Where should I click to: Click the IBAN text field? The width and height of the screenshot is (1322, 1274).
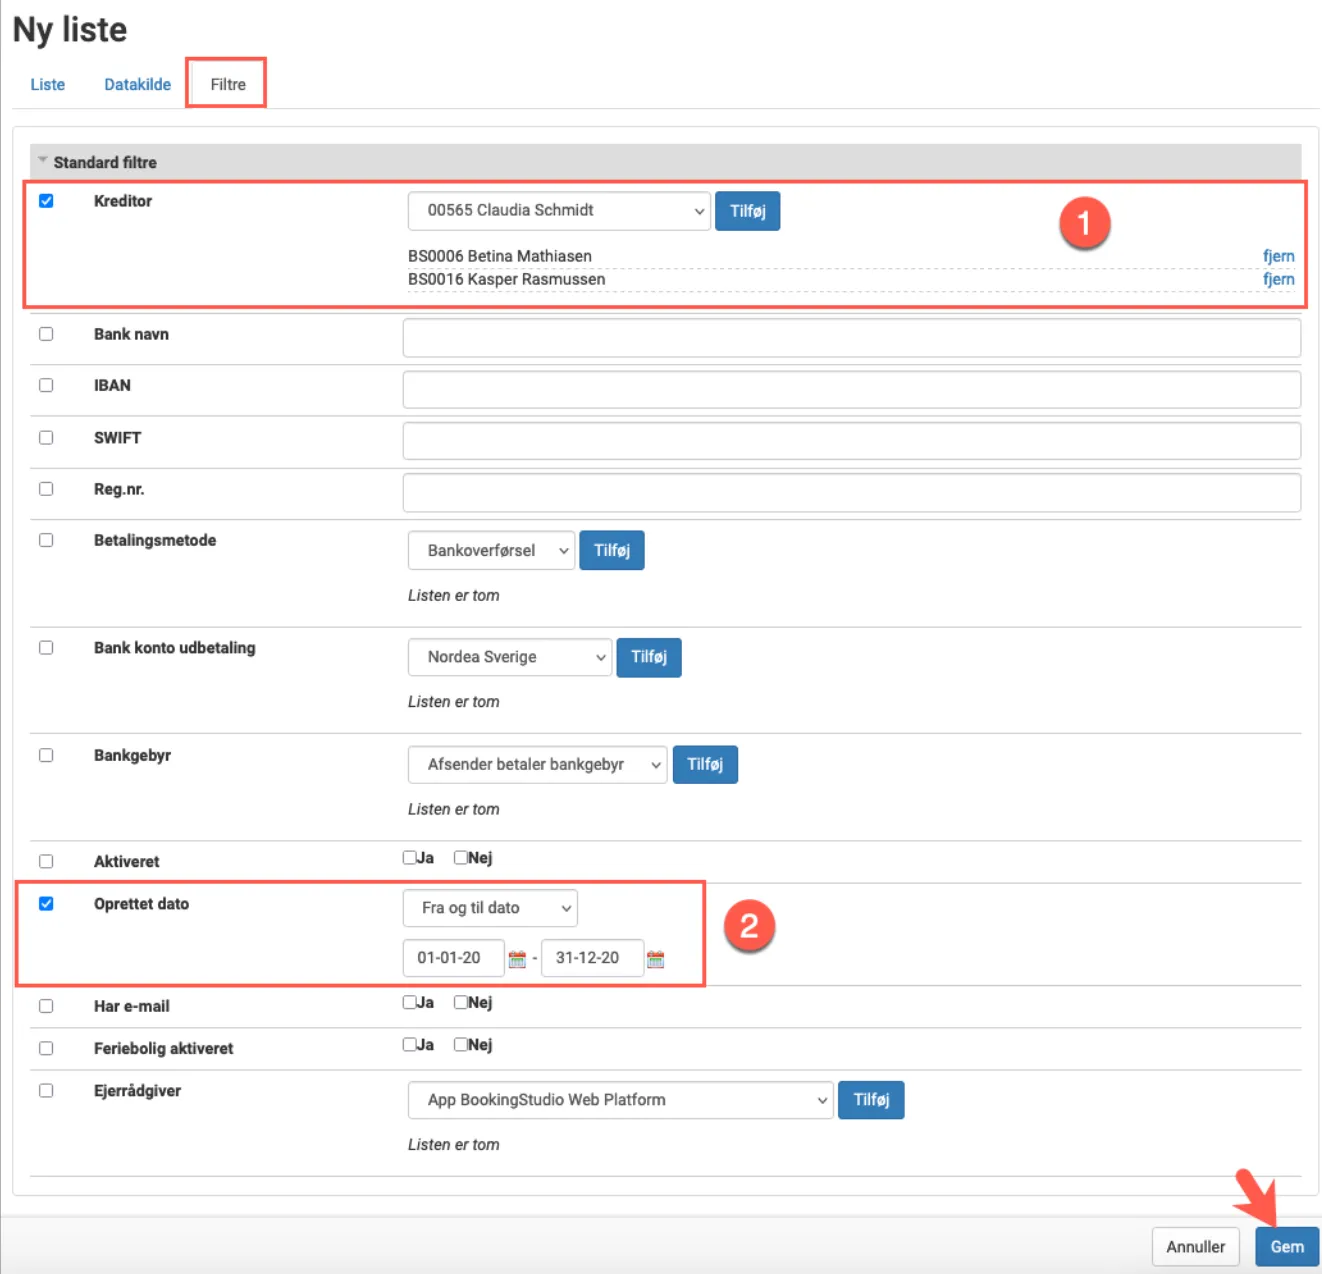pos(851,389)
